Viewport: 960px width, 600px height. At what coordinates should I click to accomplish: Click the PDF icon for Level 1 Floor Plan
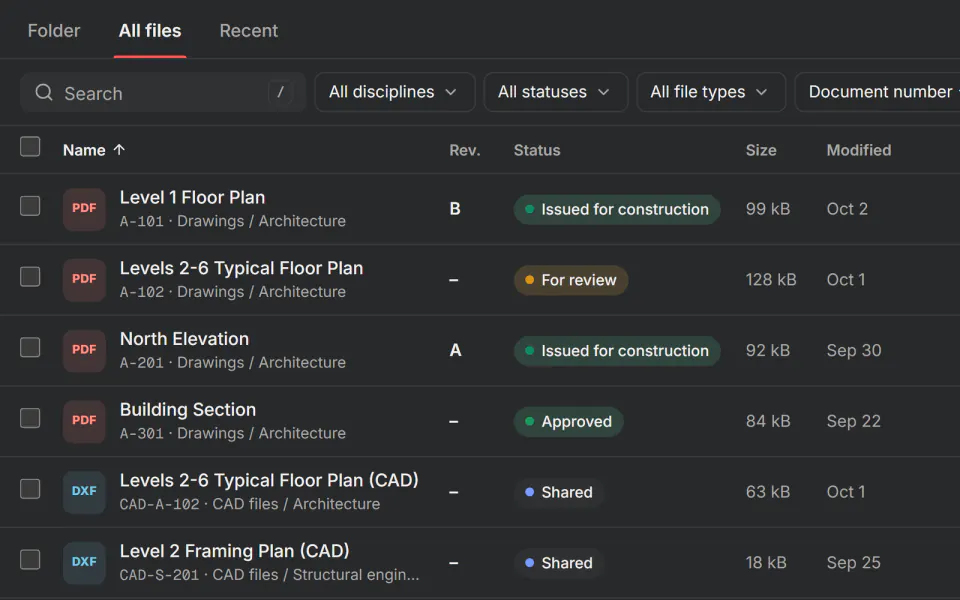(84, 209)
